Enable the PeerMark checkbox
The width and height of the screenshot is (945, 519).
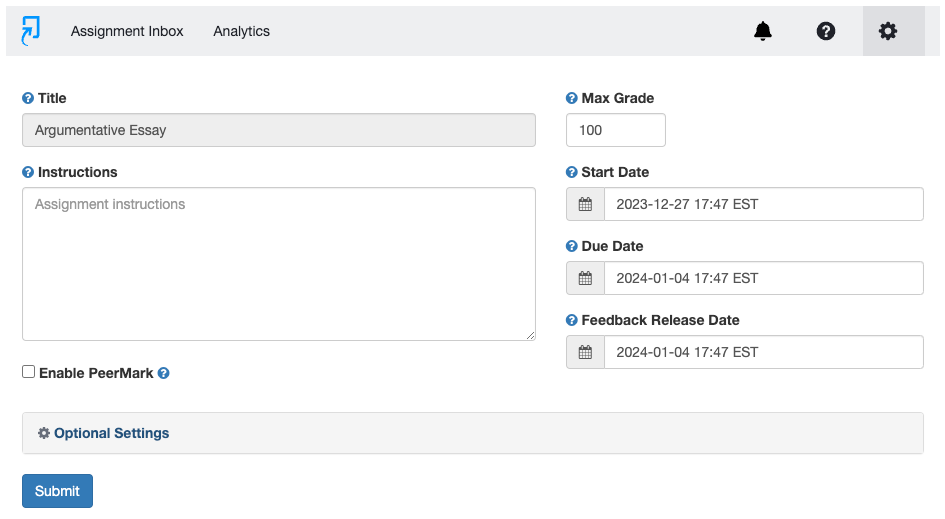(x=28, y=372)
